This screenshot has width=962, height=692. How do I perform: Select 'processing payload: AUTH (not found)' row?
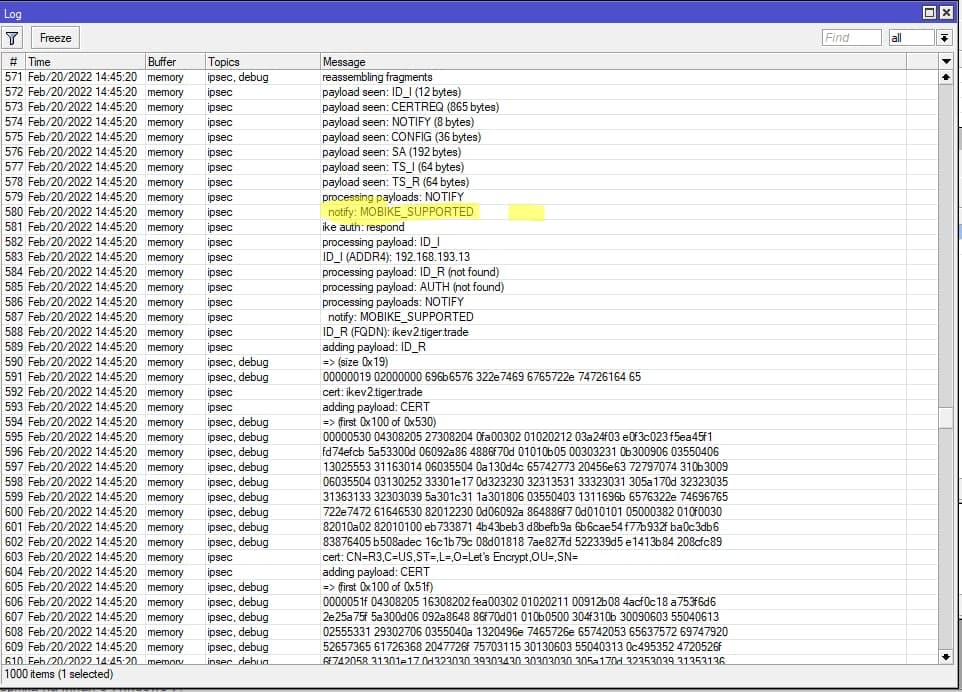[x=470, y=287]
